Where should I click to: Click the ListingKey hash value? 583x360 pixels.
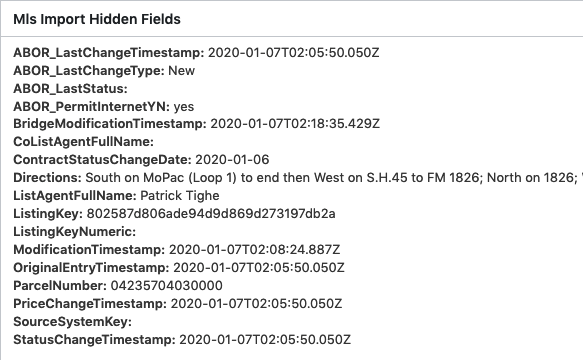(211, 214)
